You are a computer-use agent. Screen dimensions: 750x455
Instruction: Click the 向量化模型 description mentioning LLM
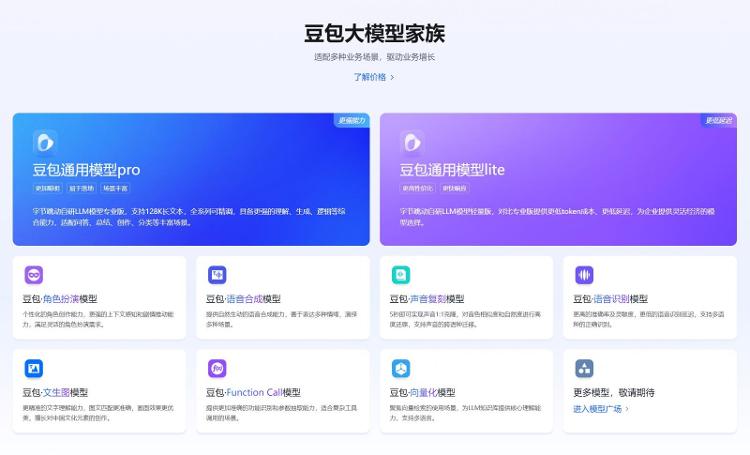[x=465, y=413]
